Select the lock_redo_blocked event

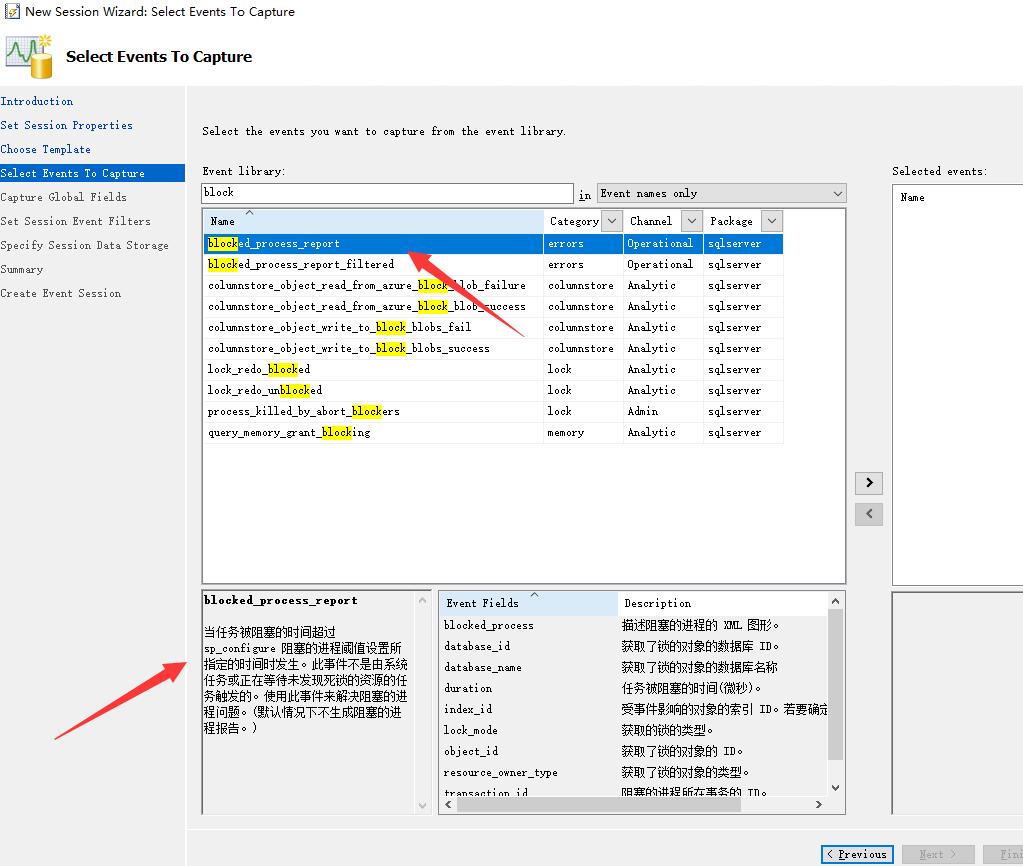tap(493, 369)
